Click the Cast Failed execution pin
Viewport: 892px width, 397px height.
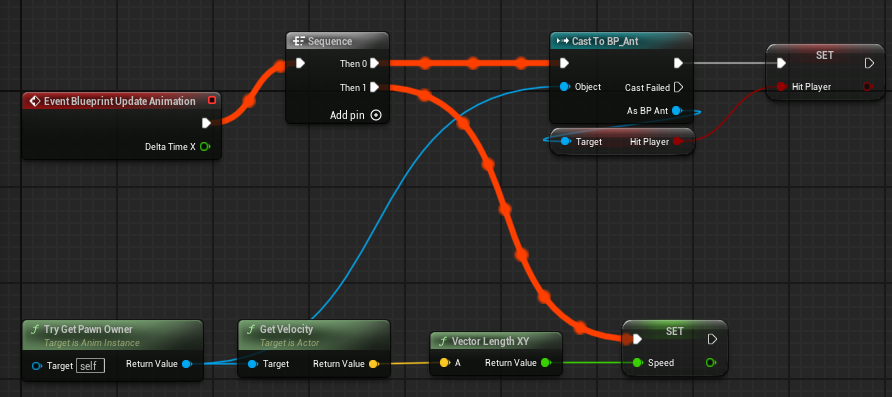[x=678, y=87]
